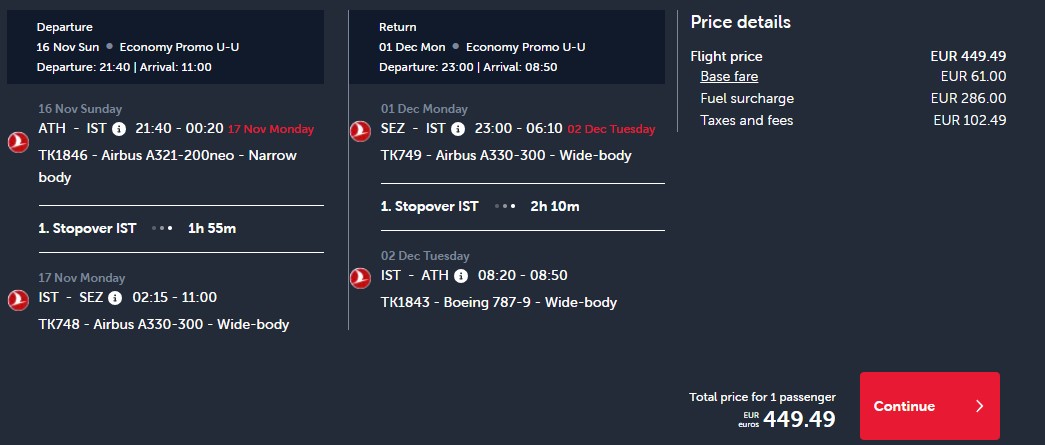Show info for IST - ATH segment

click(461, 276)
